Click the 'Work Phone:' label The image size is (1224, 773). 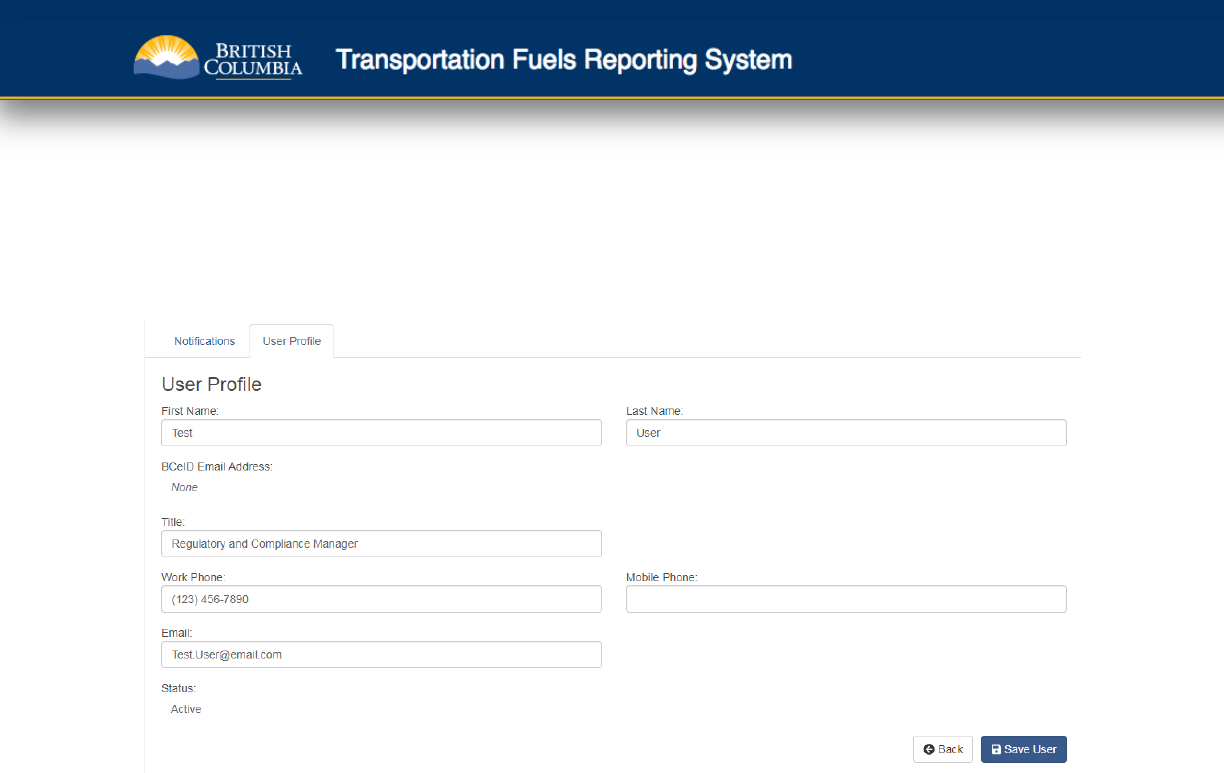click(x=193, y=577)
